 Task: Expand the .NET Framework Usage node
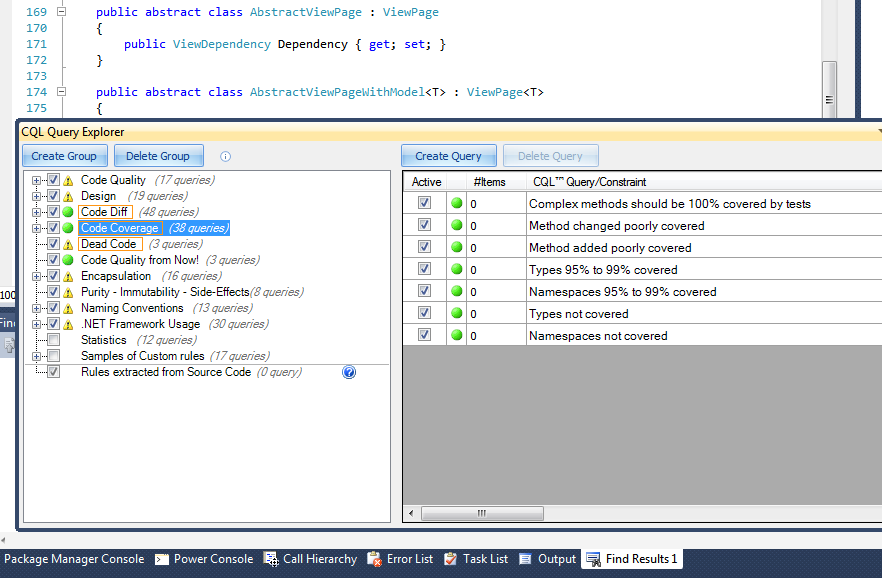(x=37, y=324)
